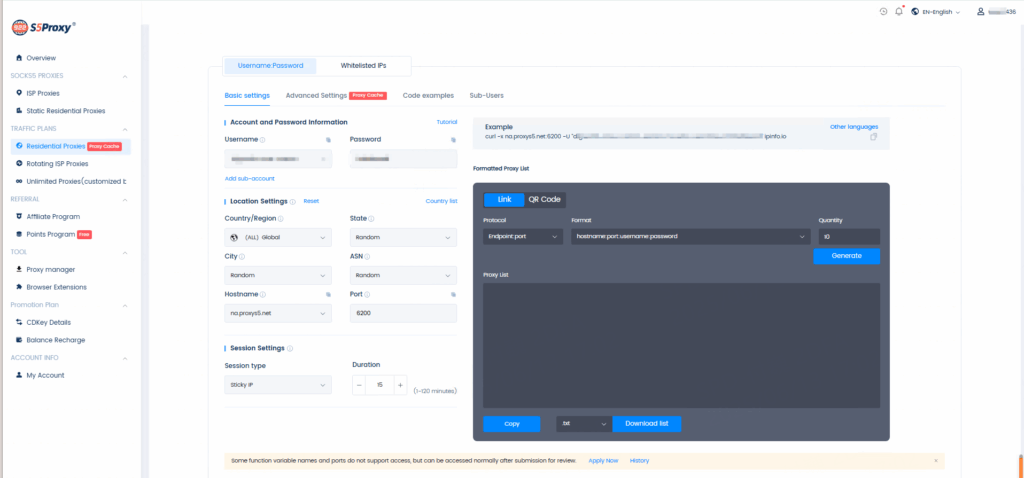Click the Copy proxy list button
Screen dimensions: 1024x478
pyautogui.click(x=512, y=424)
